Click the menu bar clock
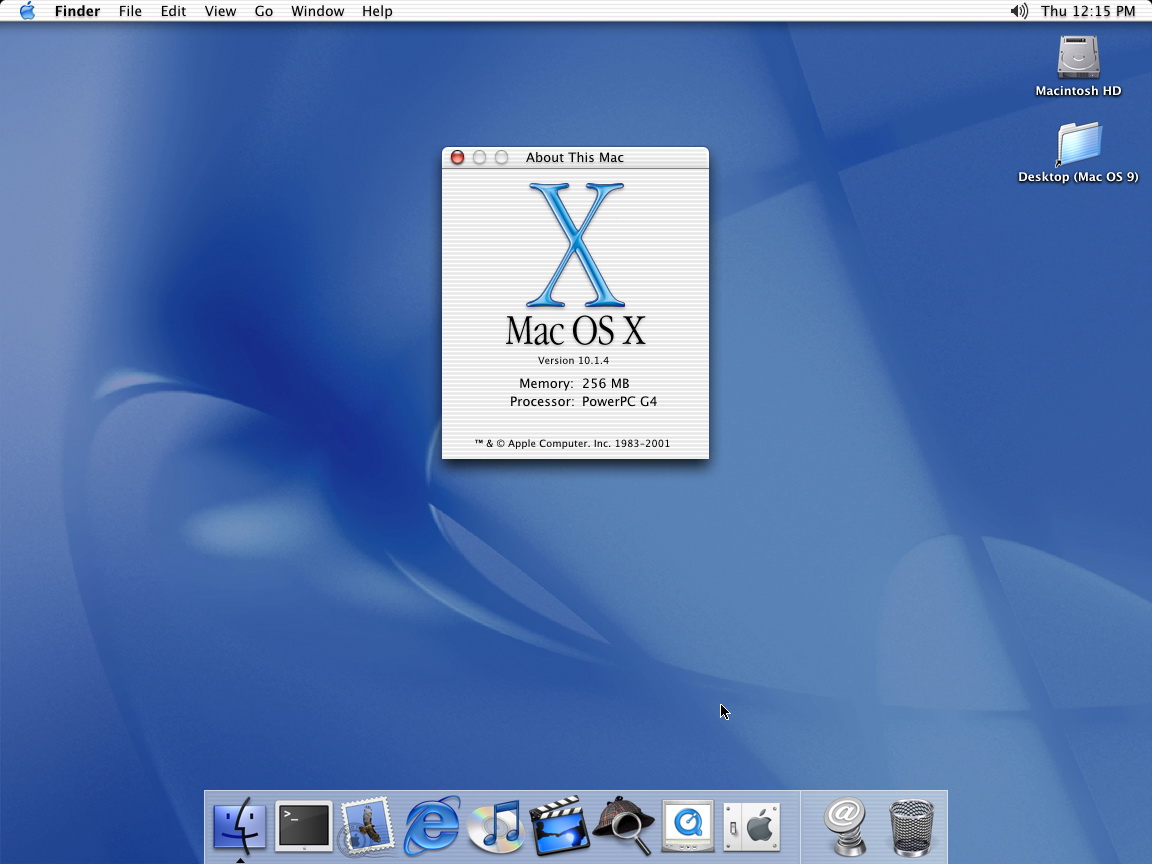Image resolution: width=1152 pixels, height=864 pixels. pos(1088,11)
